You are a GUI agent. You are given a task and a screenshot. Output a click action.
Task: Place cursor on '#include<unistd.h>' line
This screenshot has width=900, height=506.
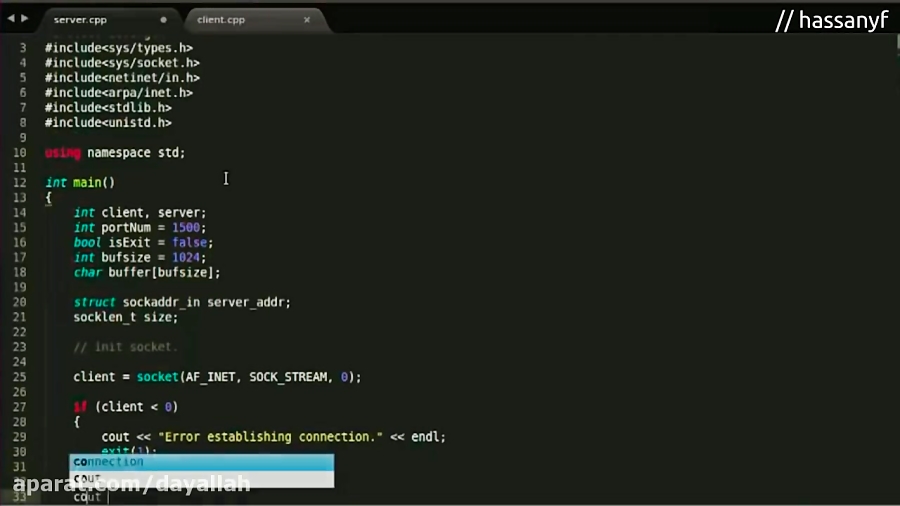tap(108, 123)
